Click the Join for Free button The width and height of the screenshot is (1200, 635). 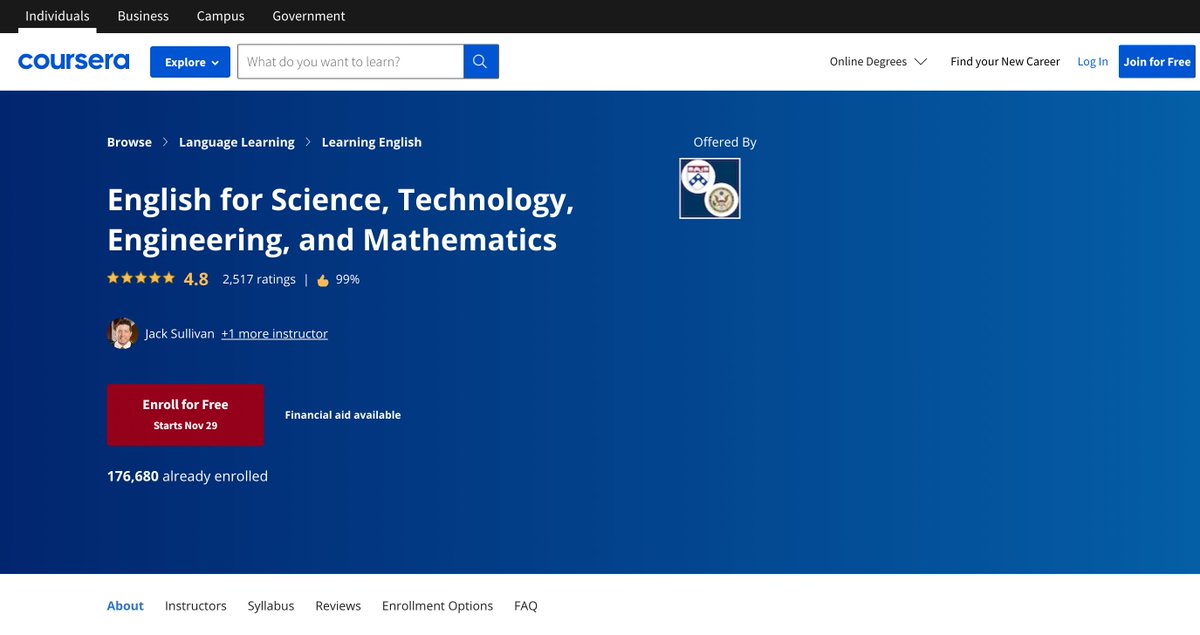pos(1157,62)
